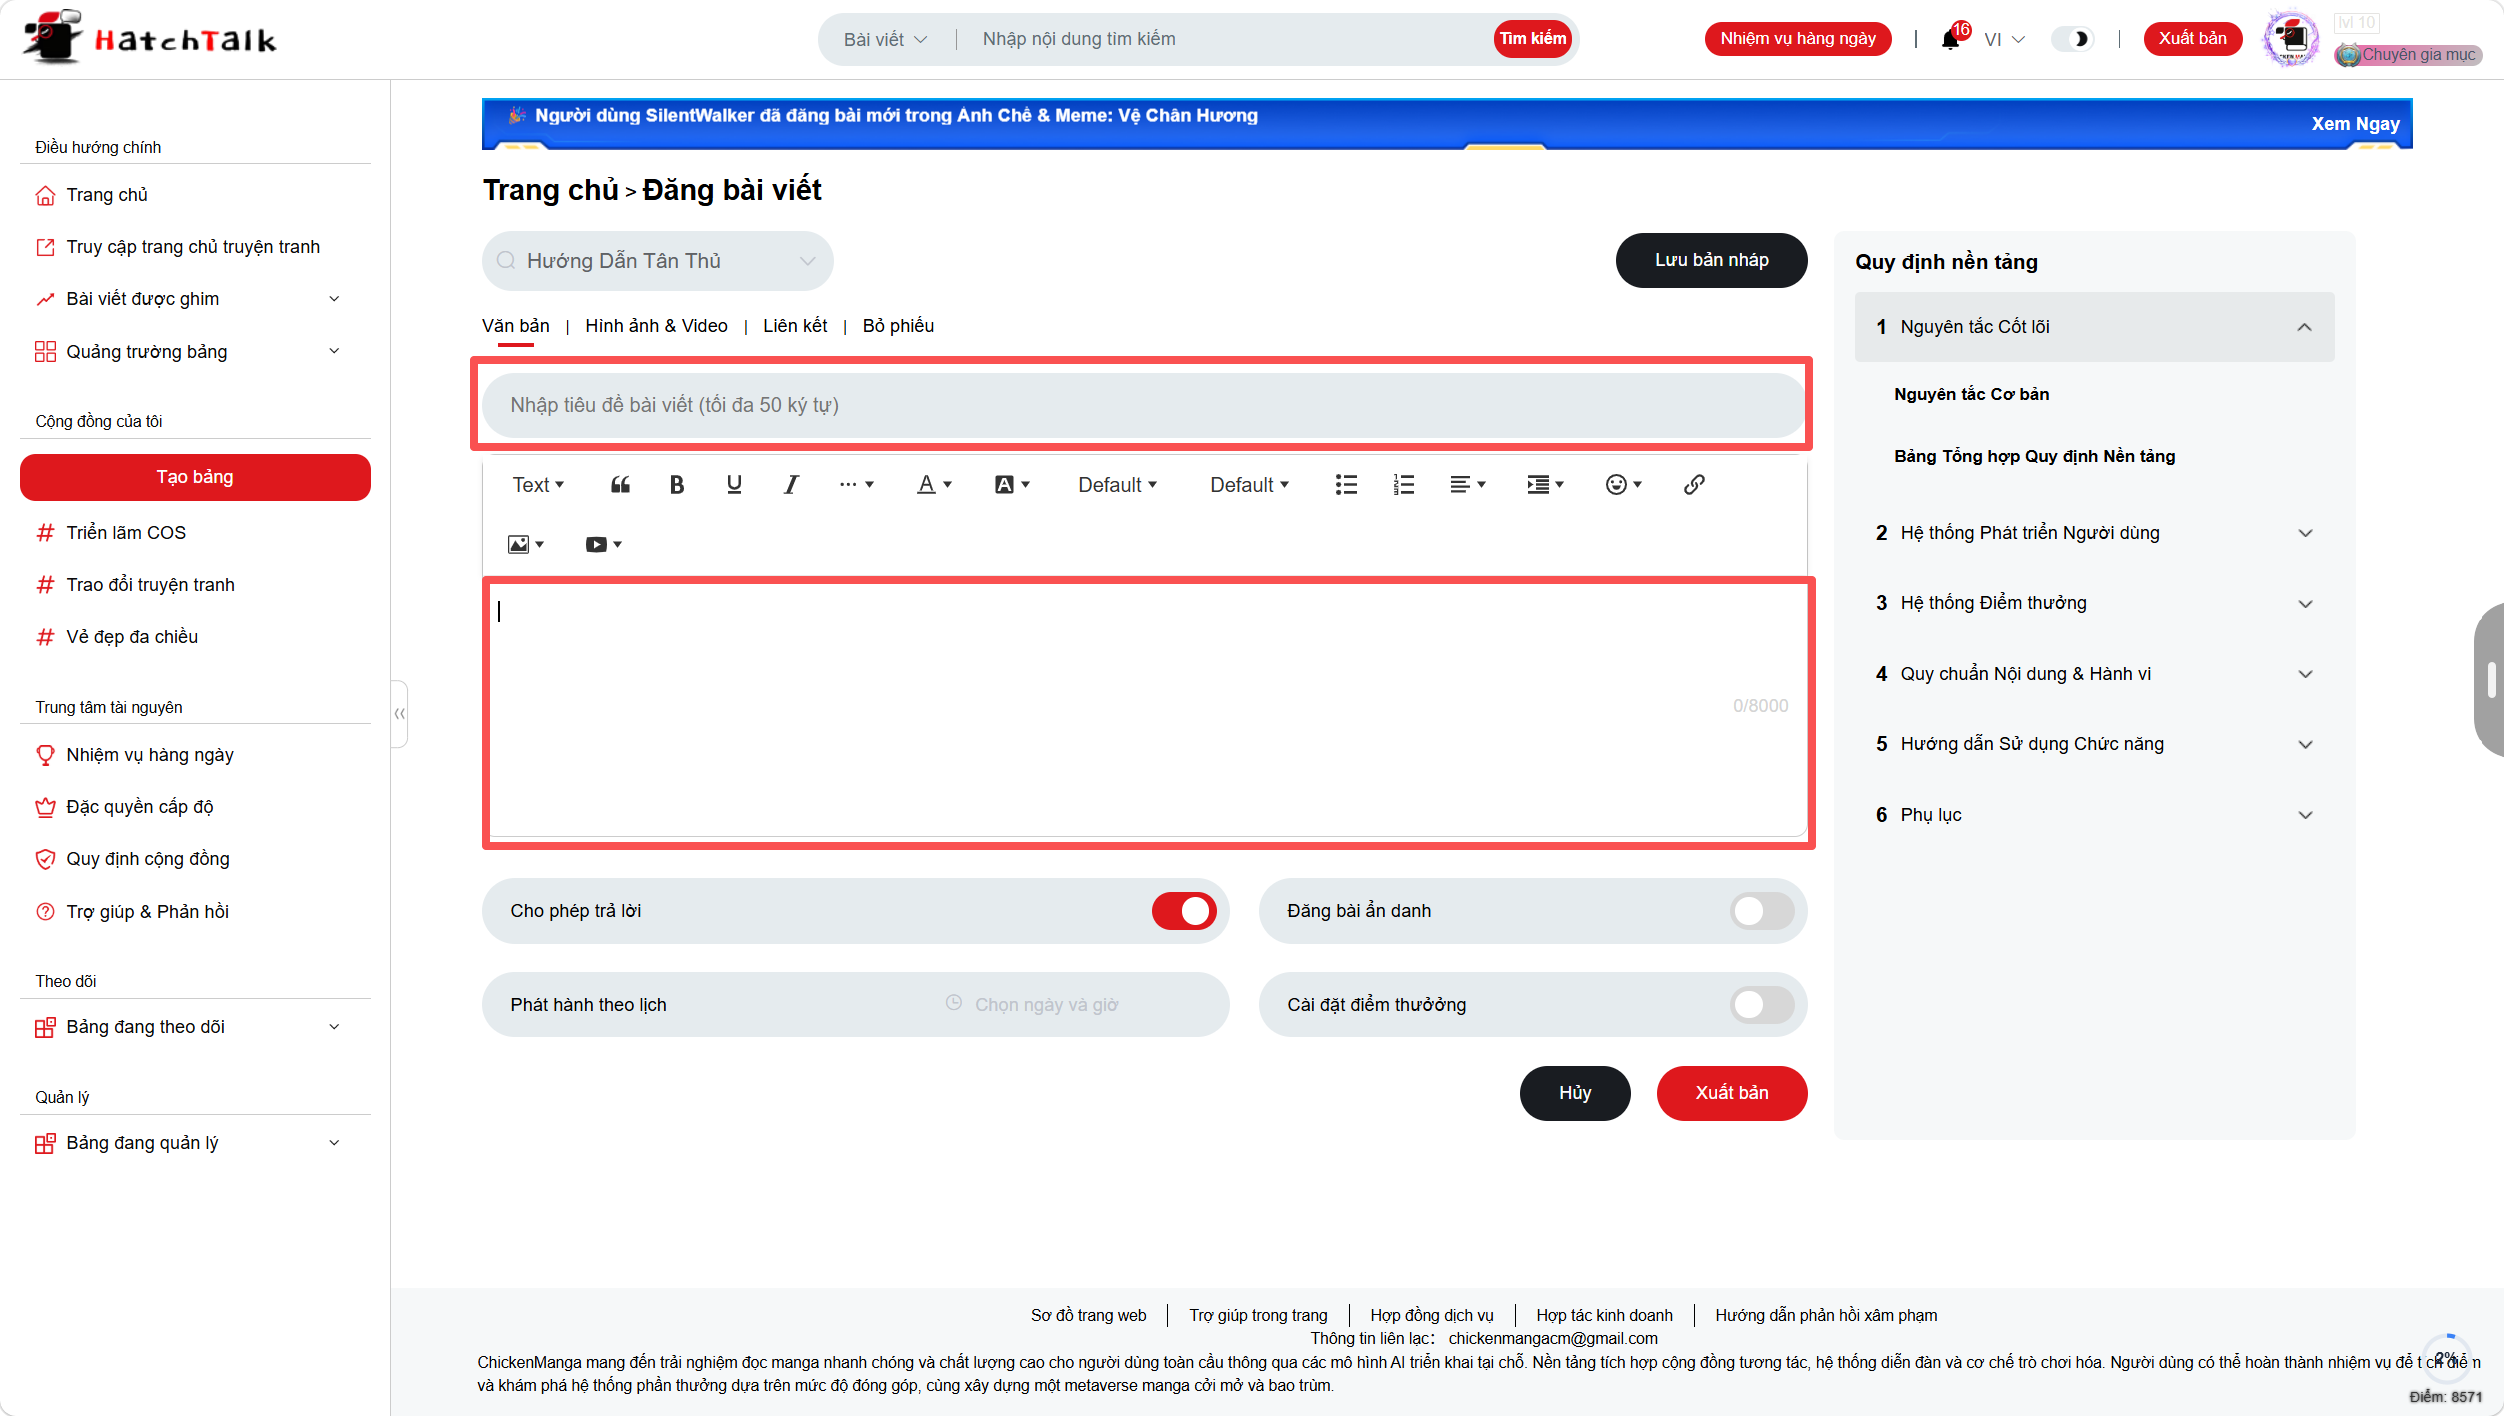The width and height of the screenshot is (2504, 1416).
Task: Insert a numbered list
Action: pos(1404,485)
